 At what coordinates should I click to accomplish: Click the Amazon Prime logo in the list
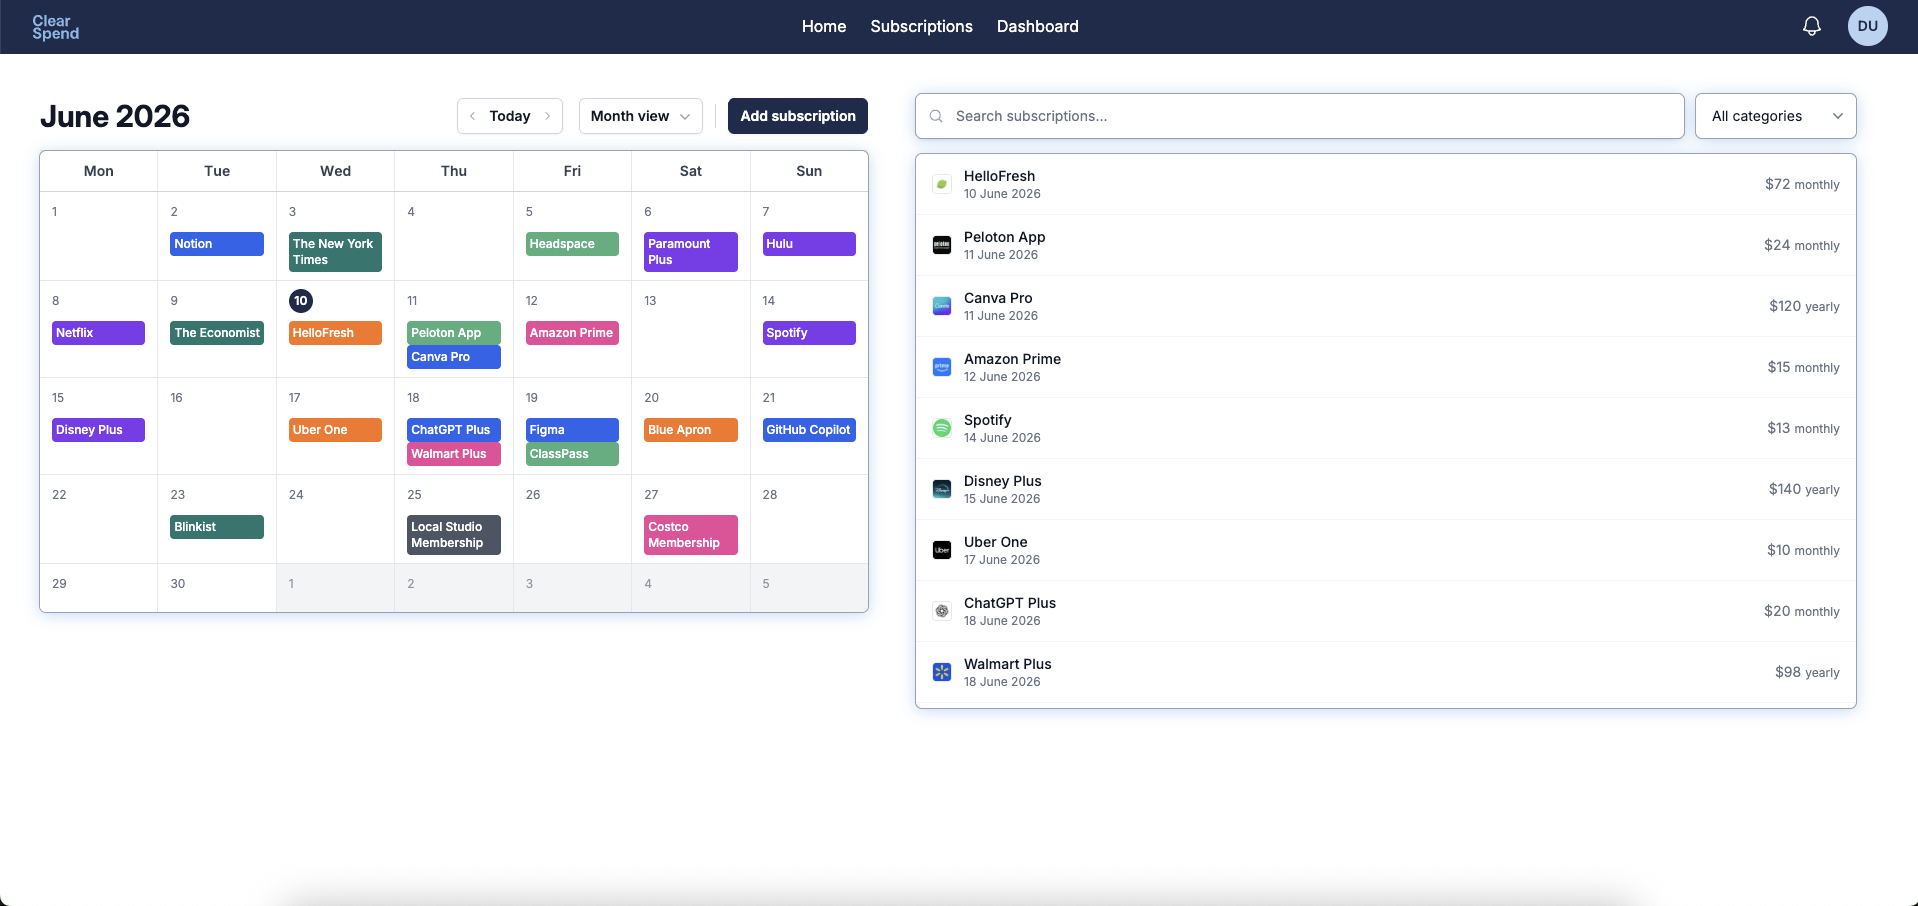click(941, 367)
